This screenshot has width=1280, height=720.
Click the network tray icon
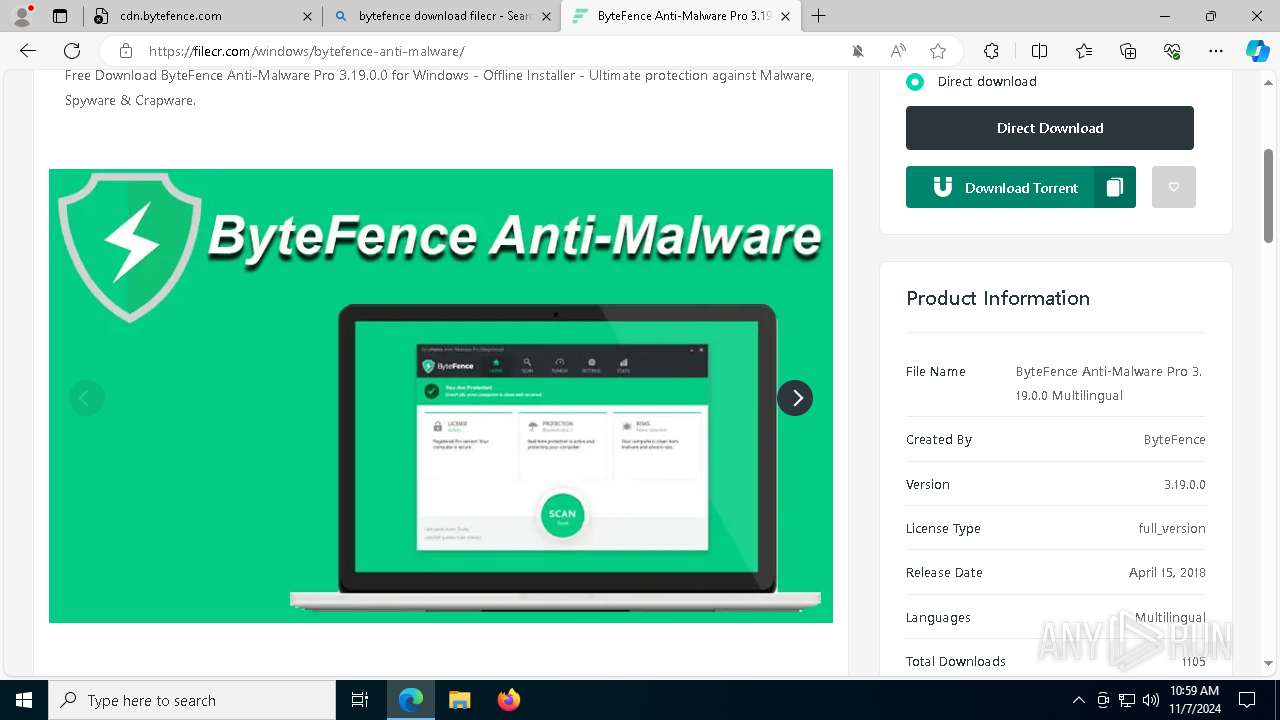coord(1127,700)
